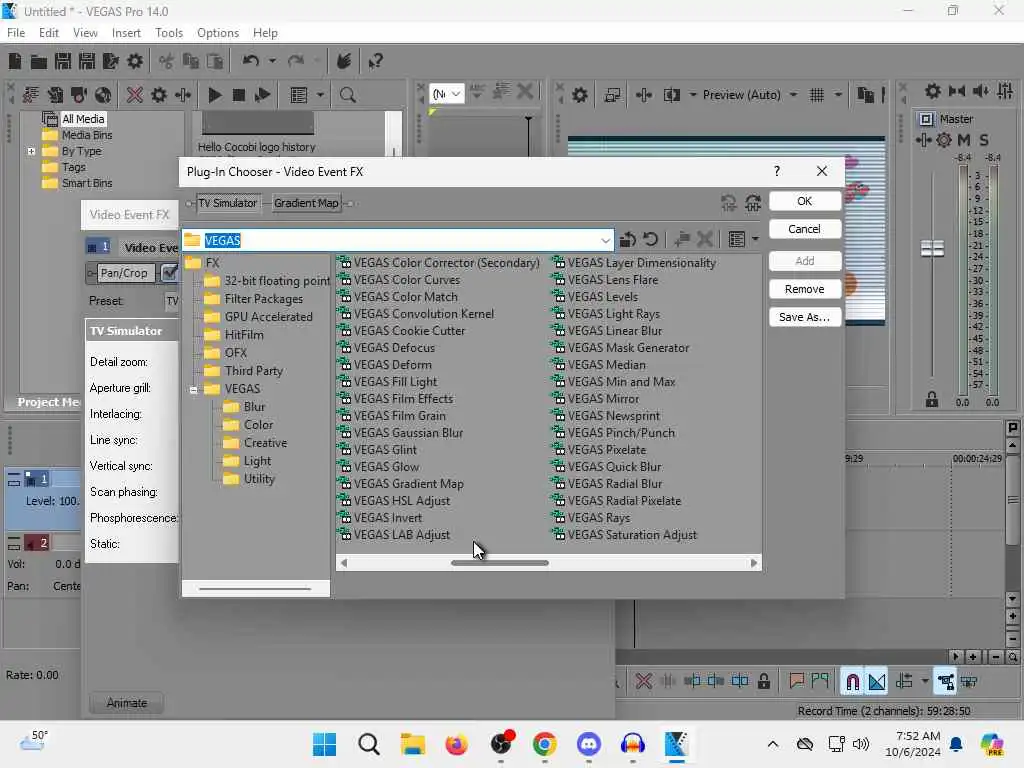Open the Tools menu
The width and height of the screenshot is (1024, 768).
pyautogui.click(x=169, y=33)
